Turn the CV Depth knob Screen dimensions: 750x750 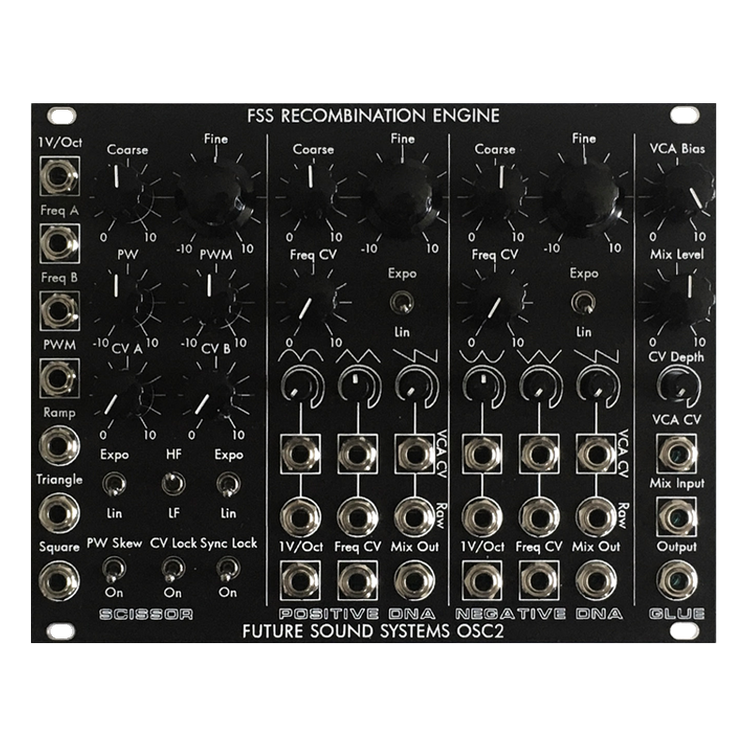[x=678, y=386]
